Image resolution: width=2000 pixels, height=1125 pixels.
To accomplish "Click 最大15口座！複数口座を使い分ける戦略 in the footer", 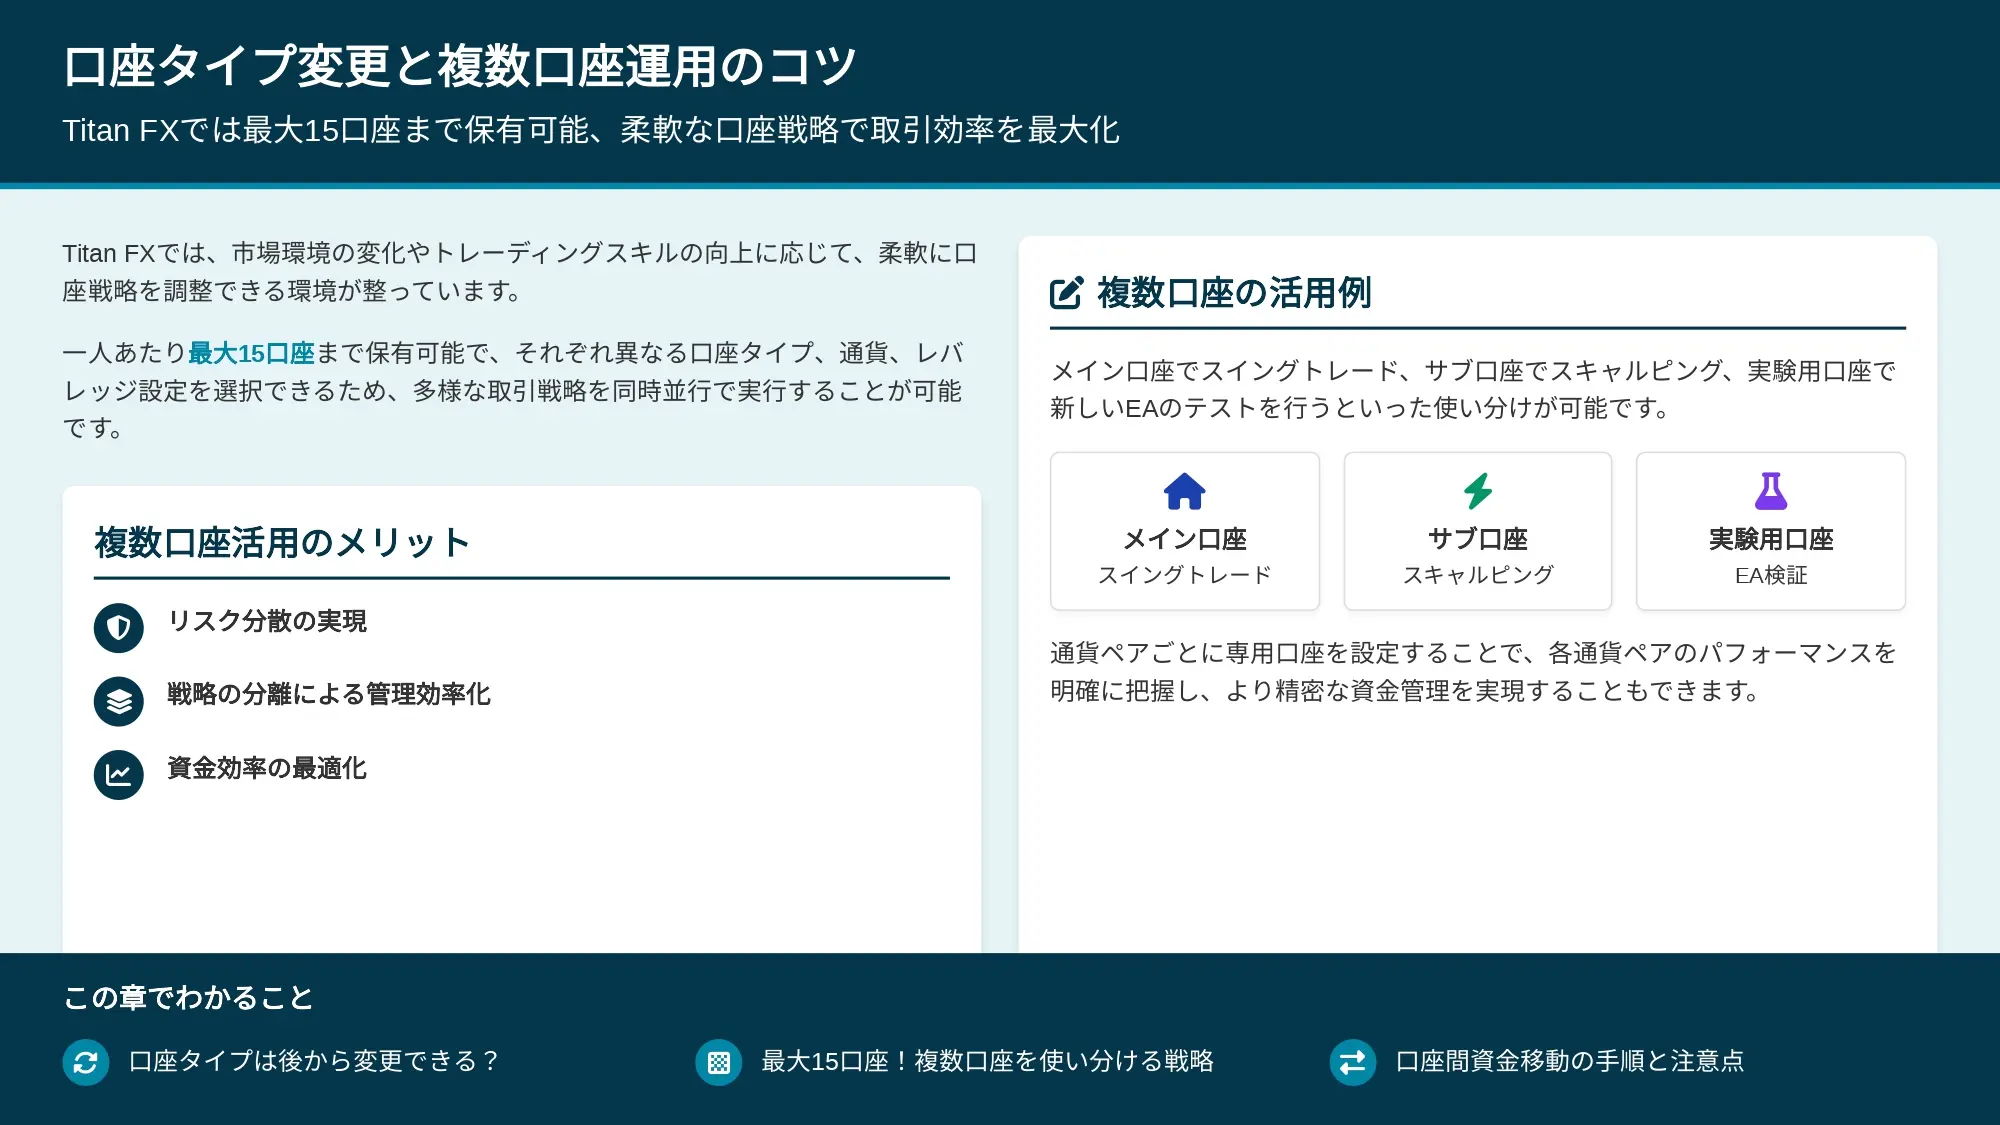I will point(988,1061).
